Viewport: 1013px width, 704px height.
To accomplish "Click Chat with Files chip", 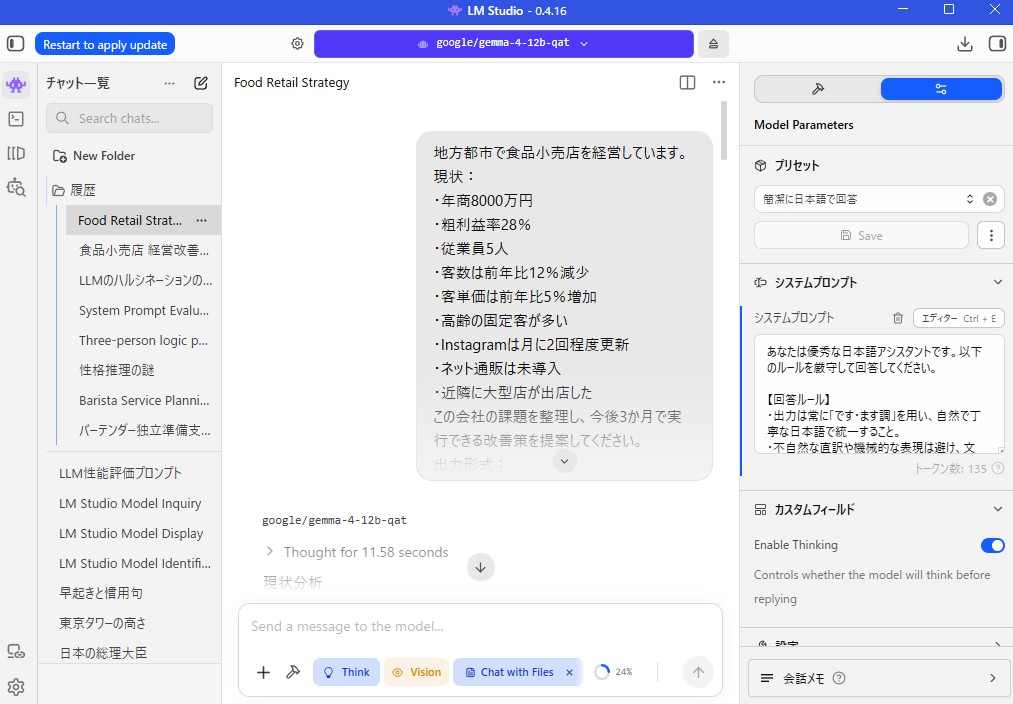I will [510, 672].
